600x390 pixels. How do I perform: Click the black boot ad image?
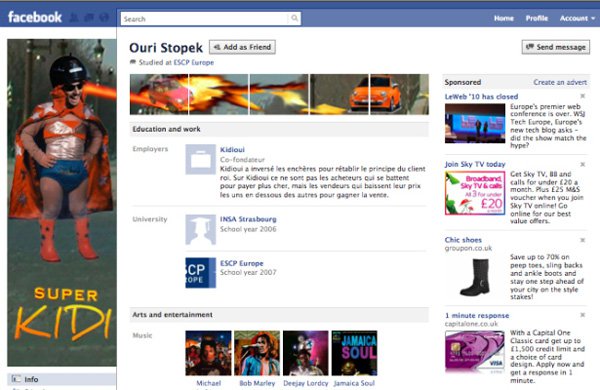475,277
